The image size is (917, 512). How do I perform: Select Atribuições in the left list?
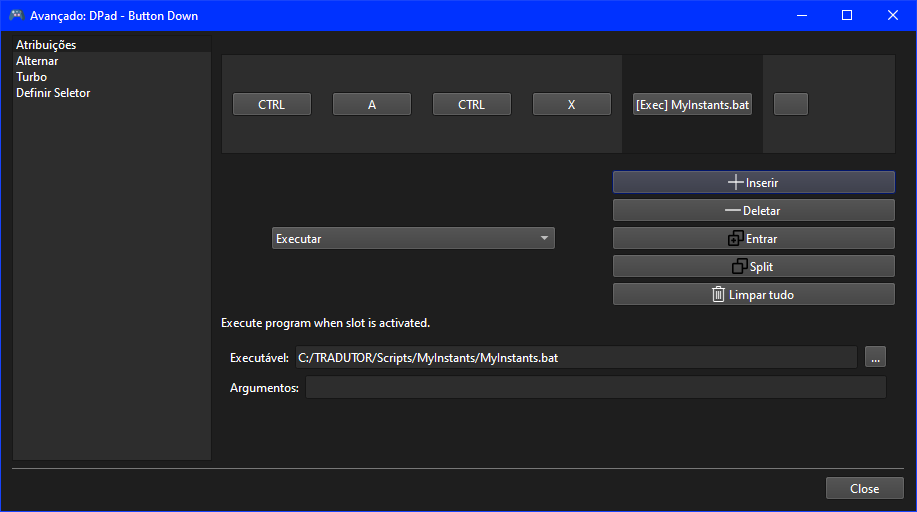tap(46, 45)
